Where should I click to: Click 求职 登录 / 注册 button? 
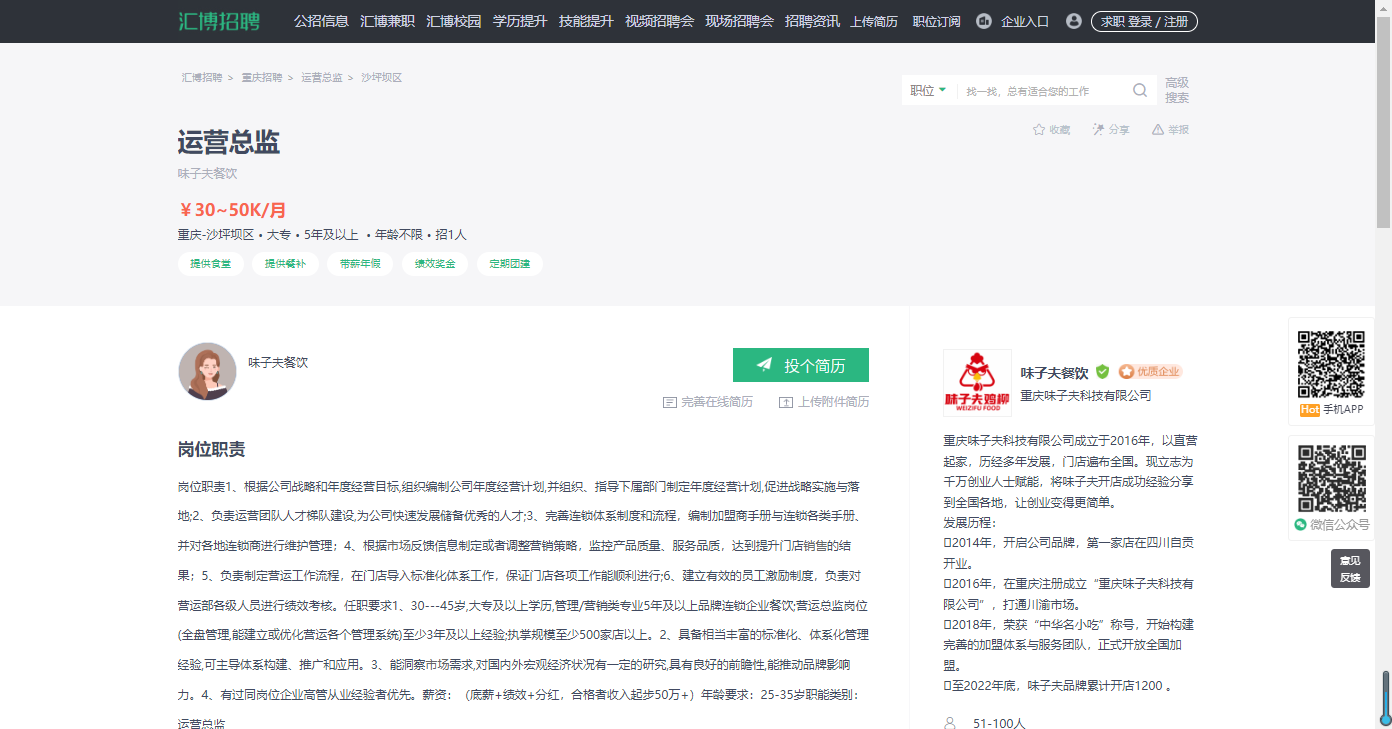pos(1144,21)
